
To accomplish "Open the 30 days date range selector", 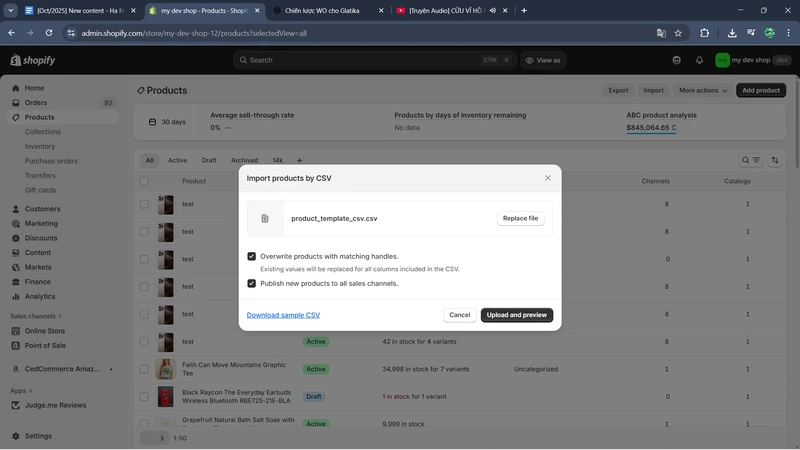I will pyautogui.click(x=167, y=122).
